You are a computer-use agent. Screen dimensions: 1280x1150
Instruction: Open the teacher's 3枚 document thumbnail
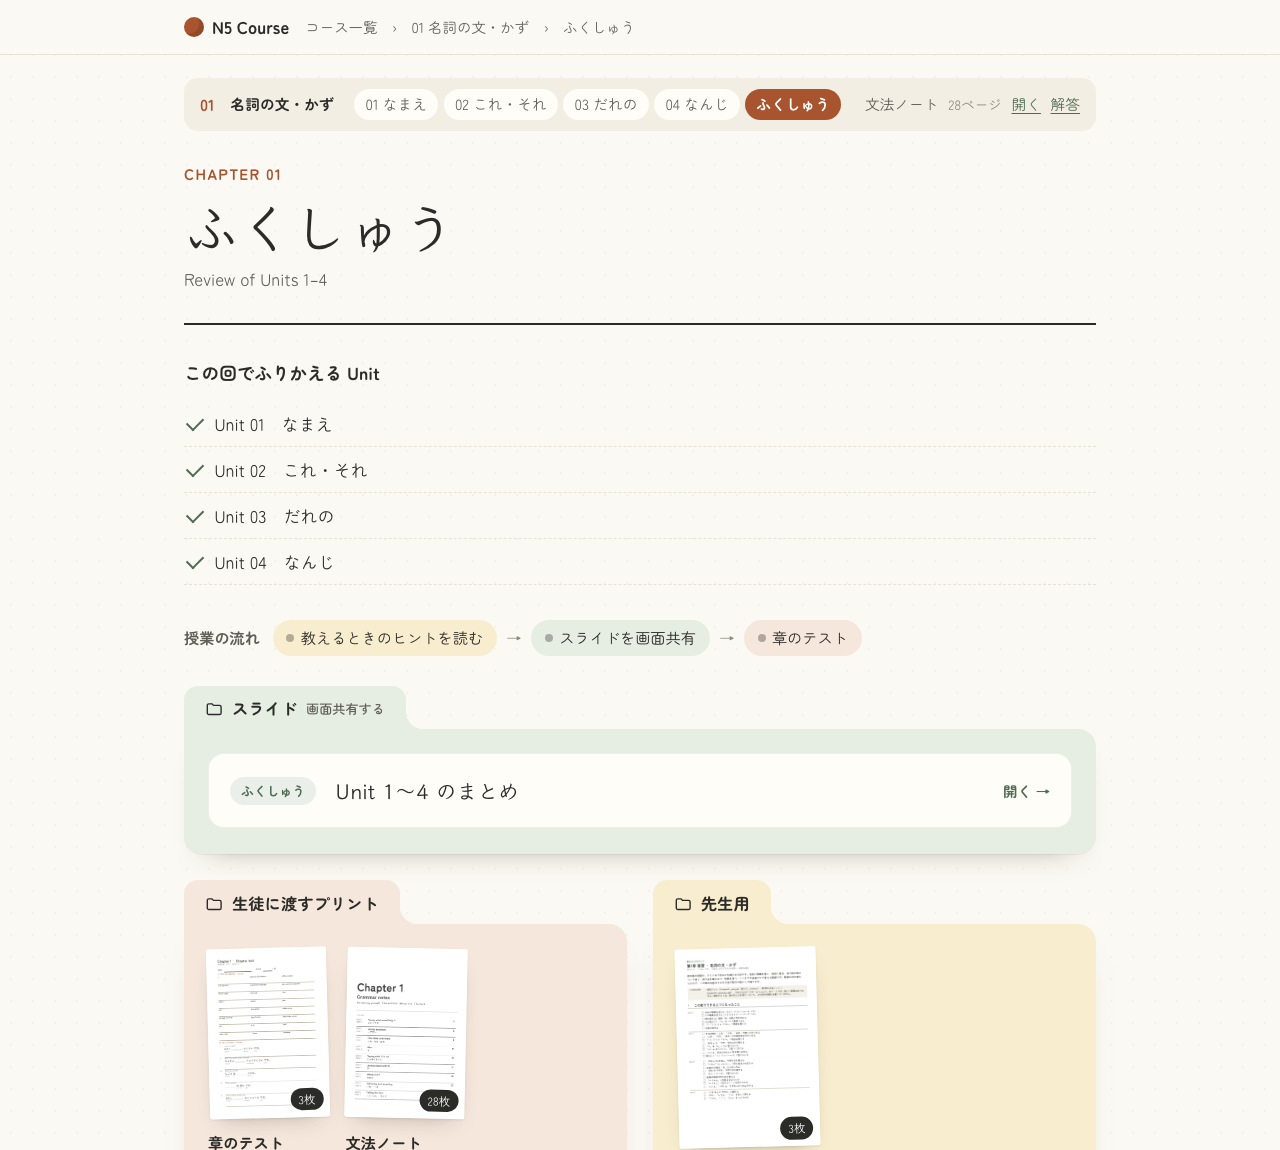pos(747,1047)
